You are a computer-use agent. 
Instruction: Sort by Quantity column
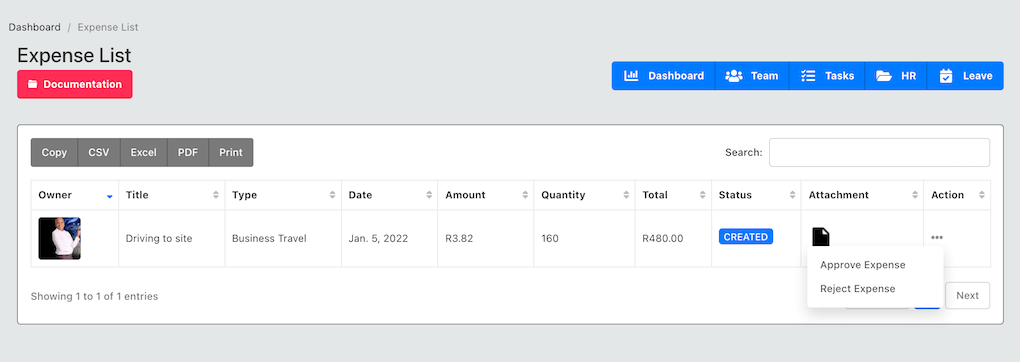(585, 195)
